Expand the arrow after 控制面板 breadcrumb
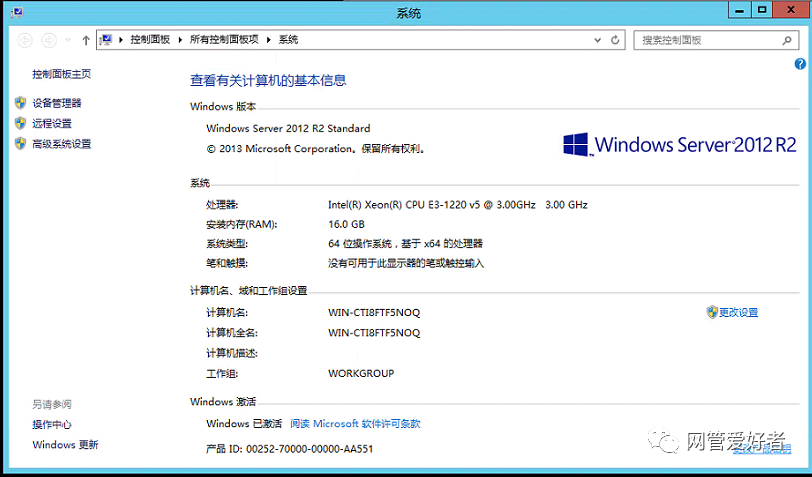 click(180, 40)
